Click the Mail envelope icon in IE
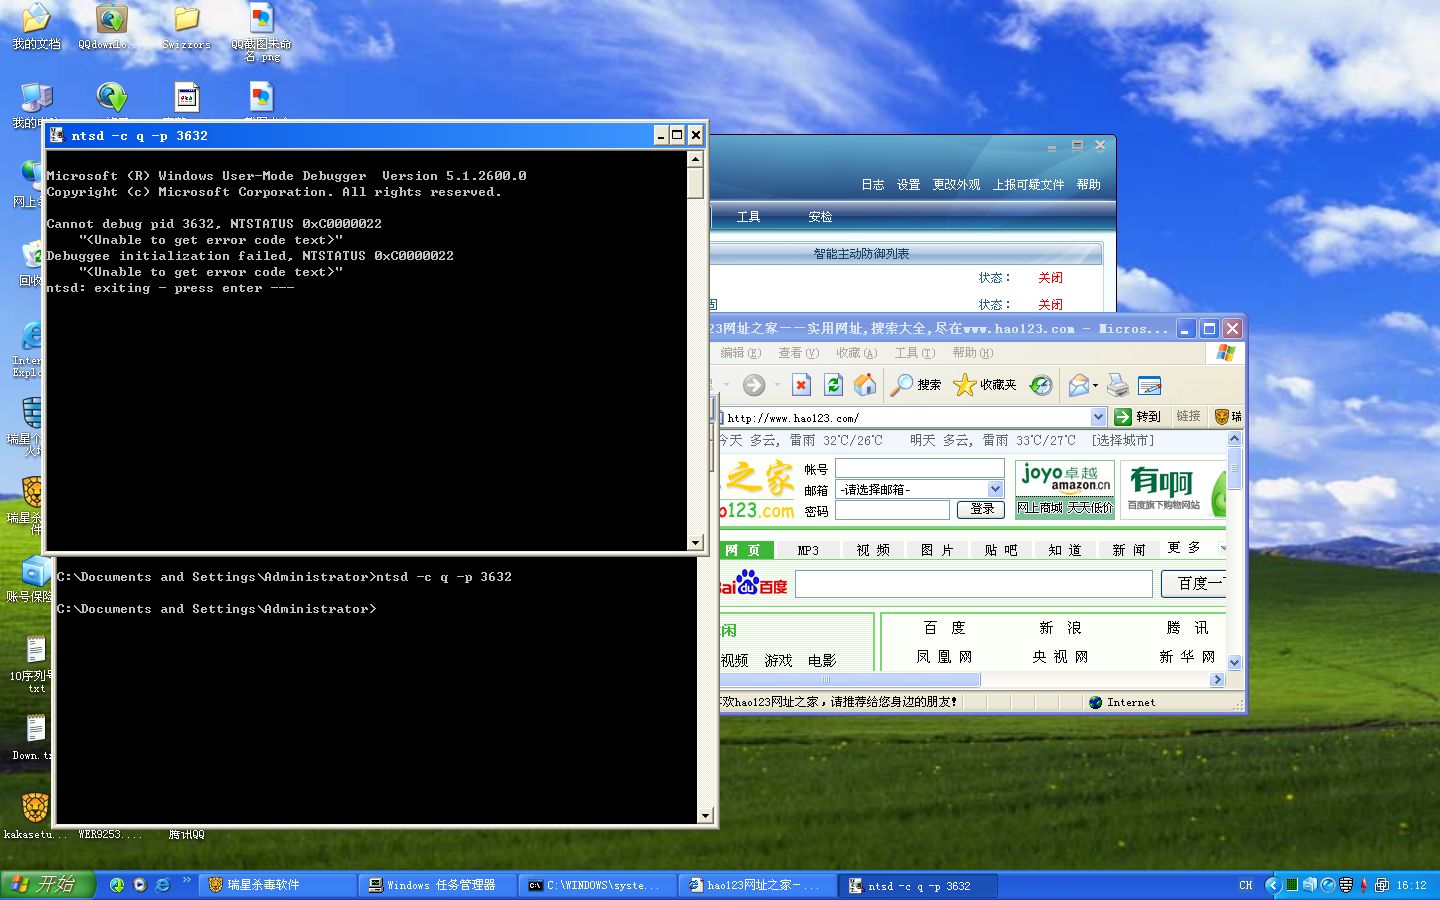 tap(1078, 385)
